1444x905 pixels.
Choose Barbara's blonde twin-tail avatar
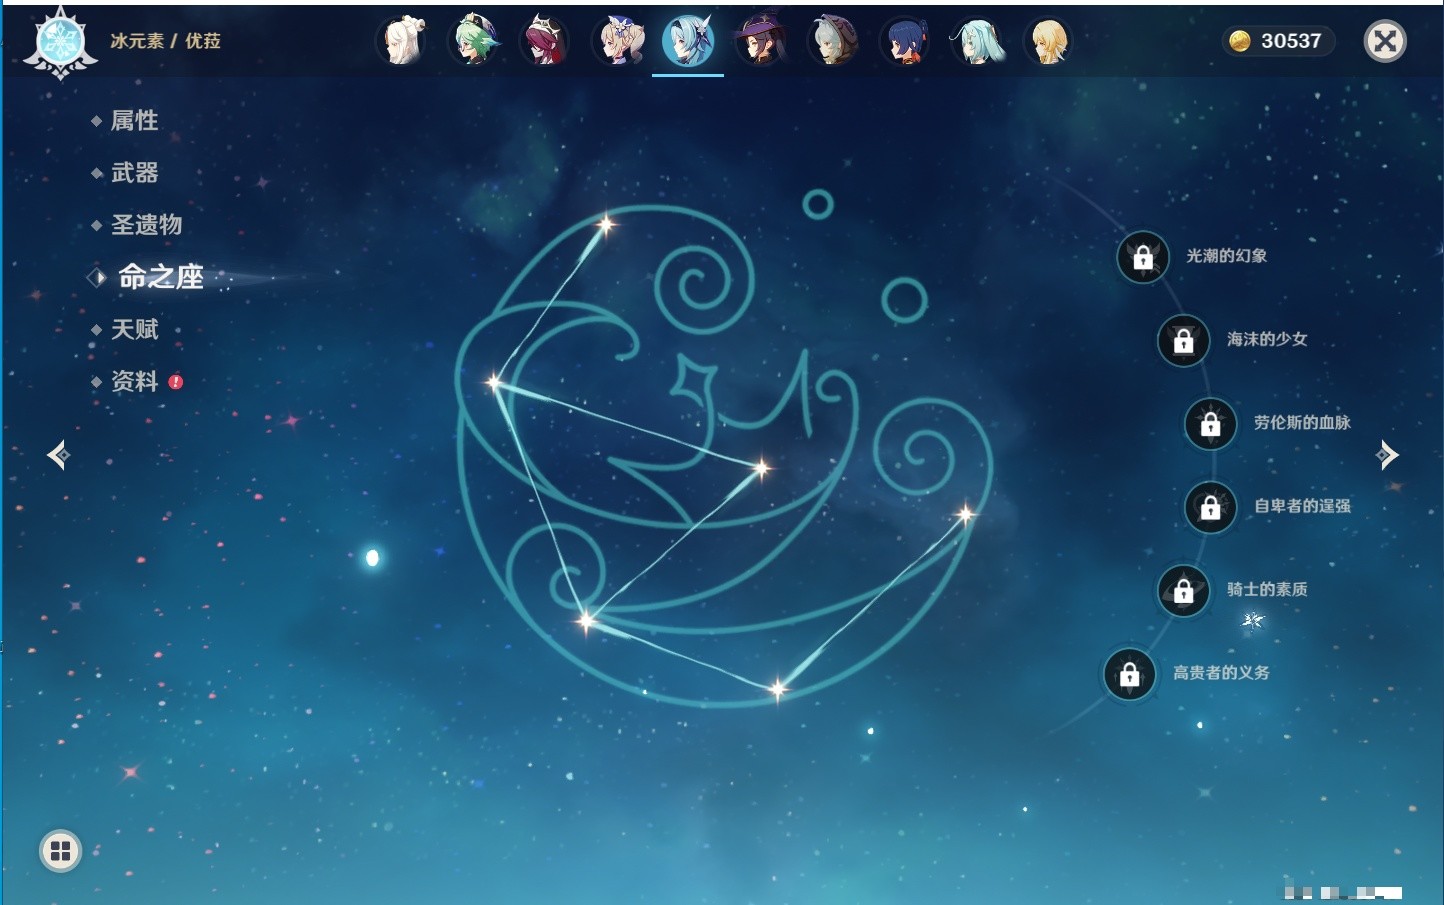617,41
